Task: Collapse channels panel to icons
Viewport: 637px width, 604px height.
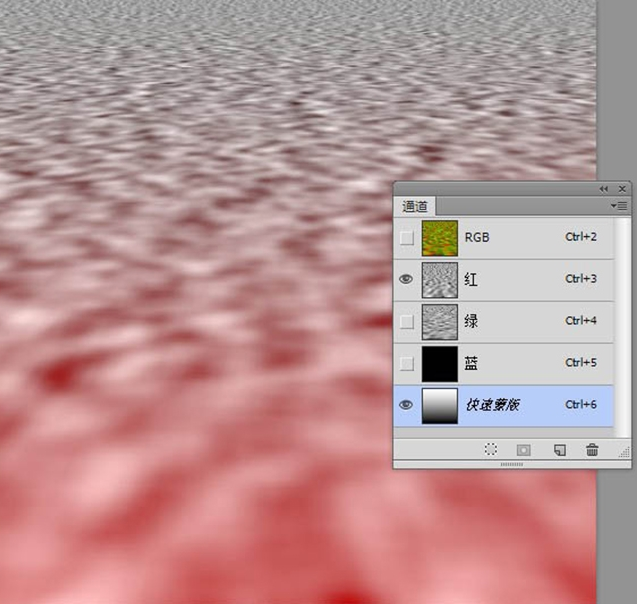Action: point(604,189)
